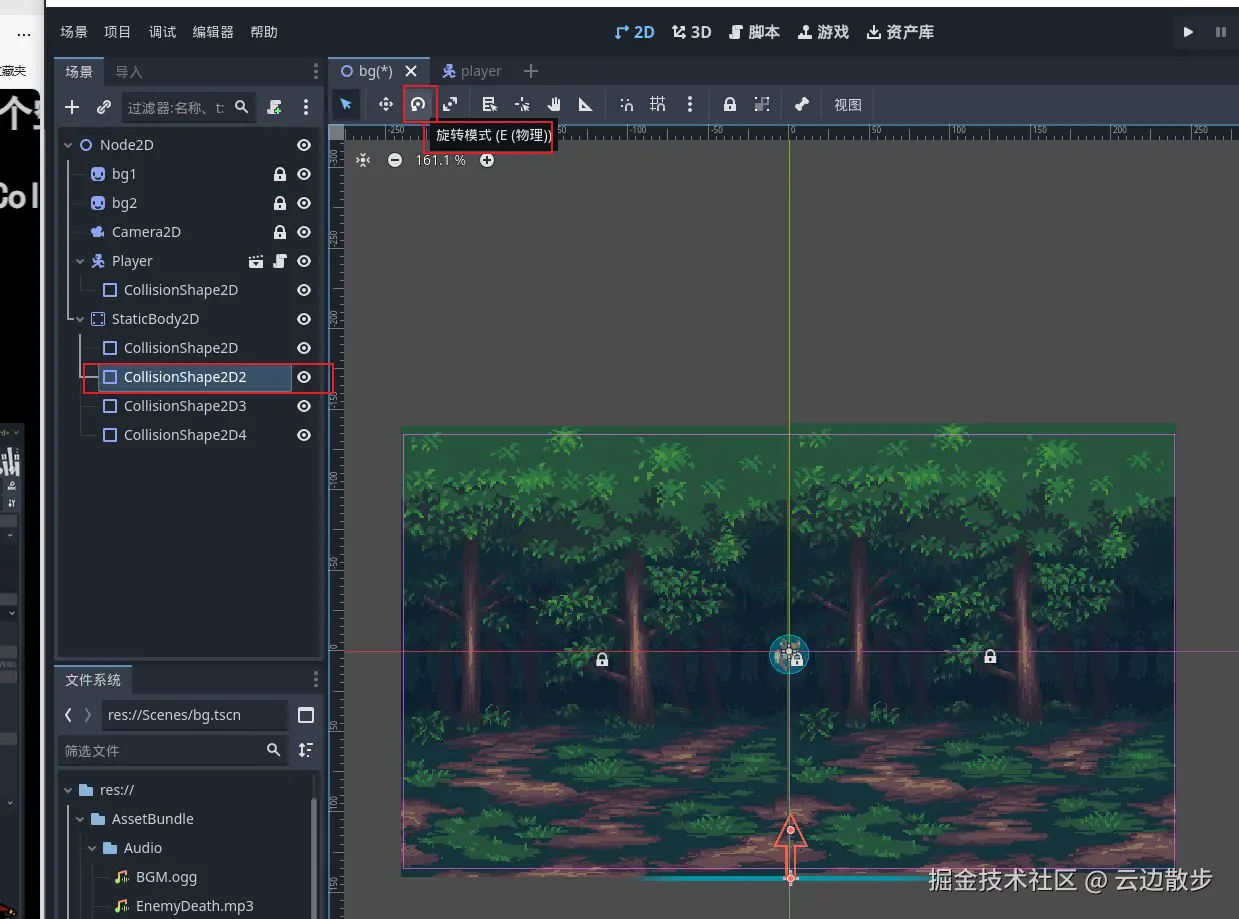Open the 视图 view menu button
Viewport: 1239px width, 919px height.
[848, 104]
